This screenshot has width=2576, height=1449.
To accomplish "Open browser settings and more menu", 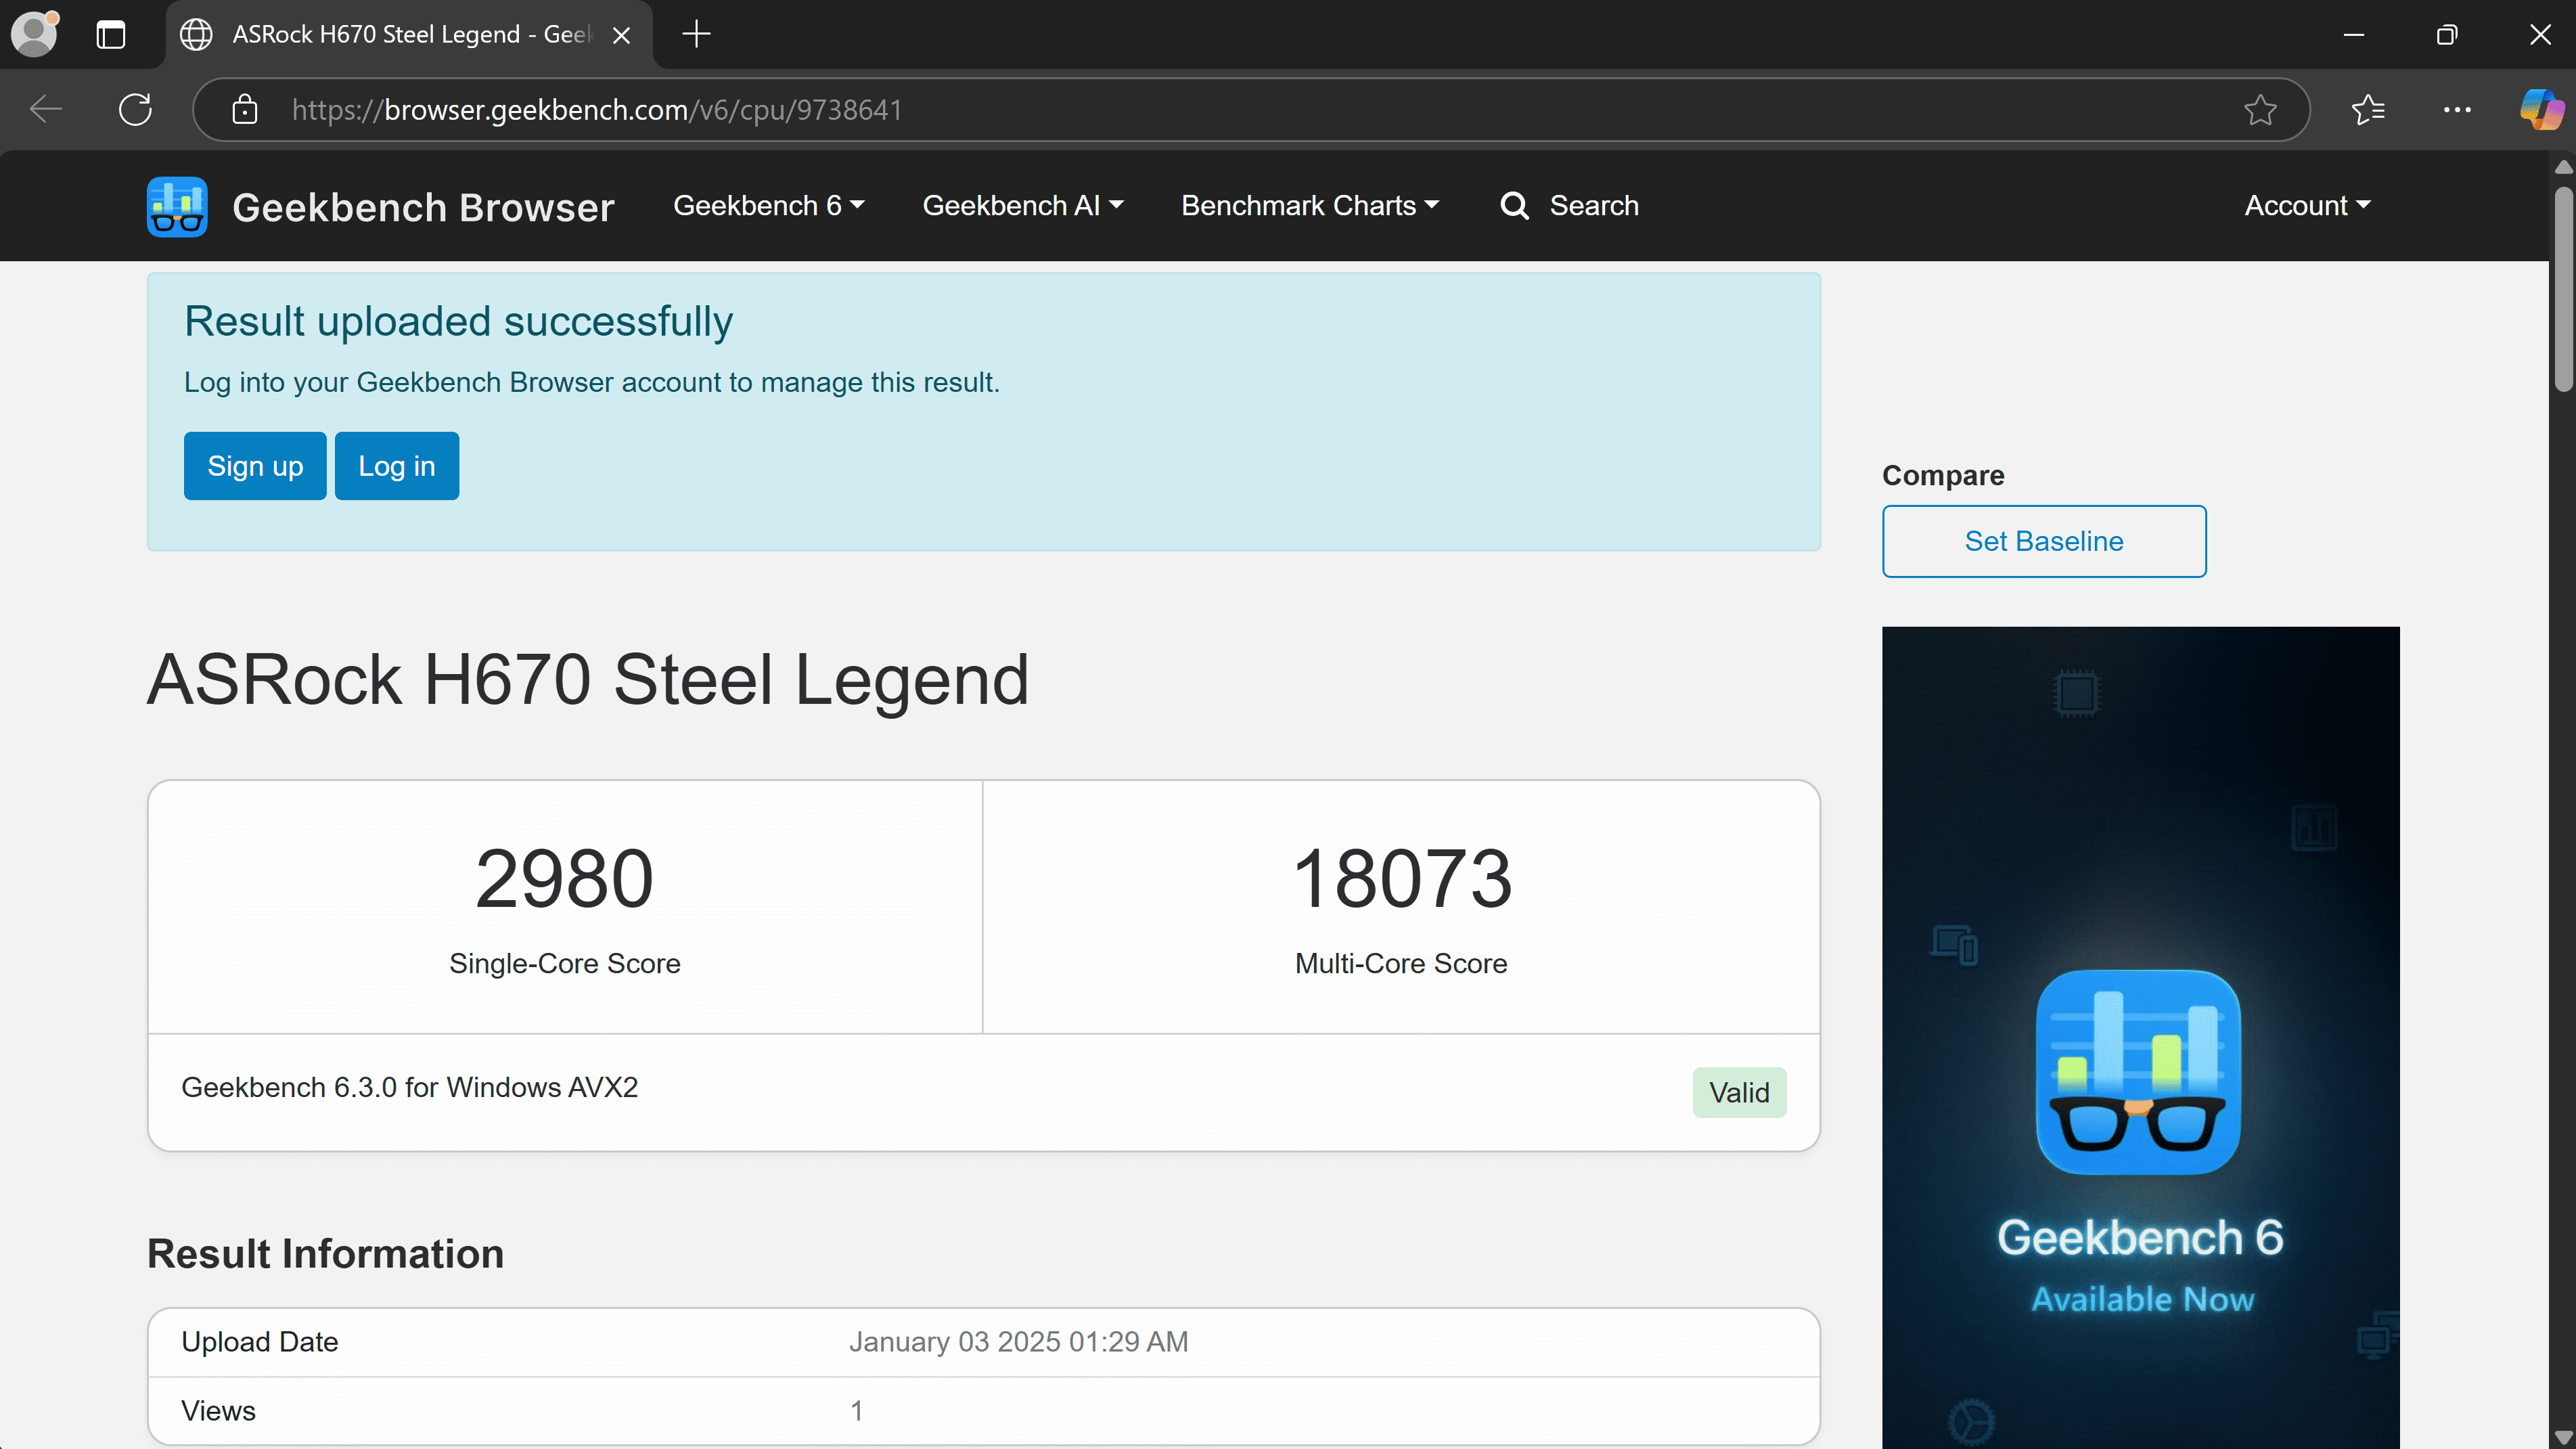I will (2457, 110).
